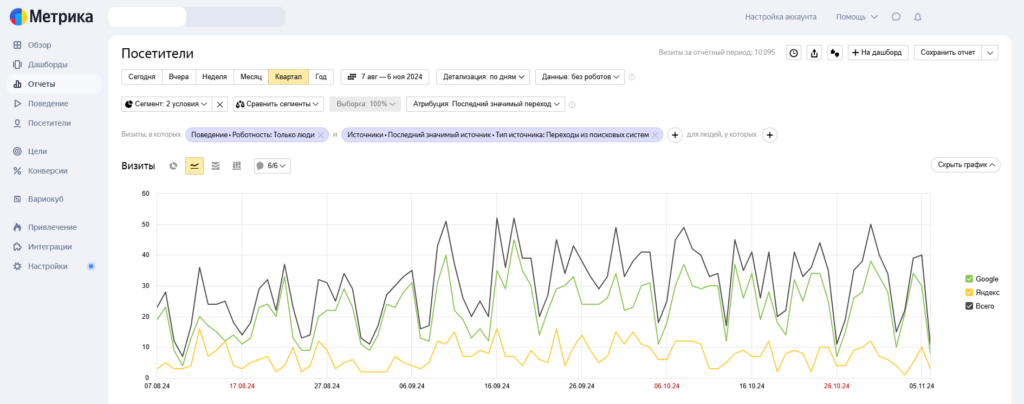
Task: Open notifications bell icon
Action: pos(918,17)
